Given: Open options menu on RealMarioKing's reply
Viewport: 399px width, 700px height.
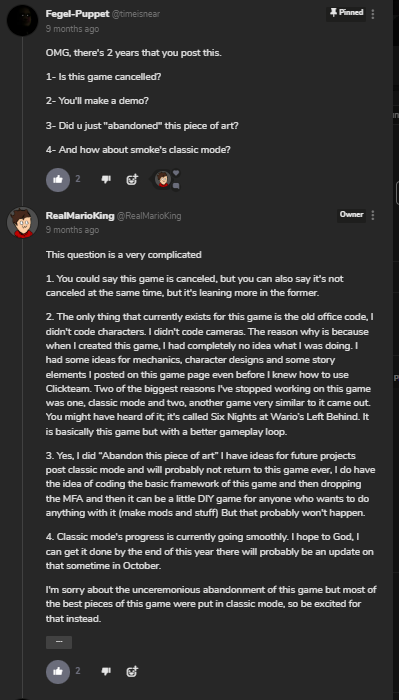Looking at the screenshot, I should (x=373, y=215).
